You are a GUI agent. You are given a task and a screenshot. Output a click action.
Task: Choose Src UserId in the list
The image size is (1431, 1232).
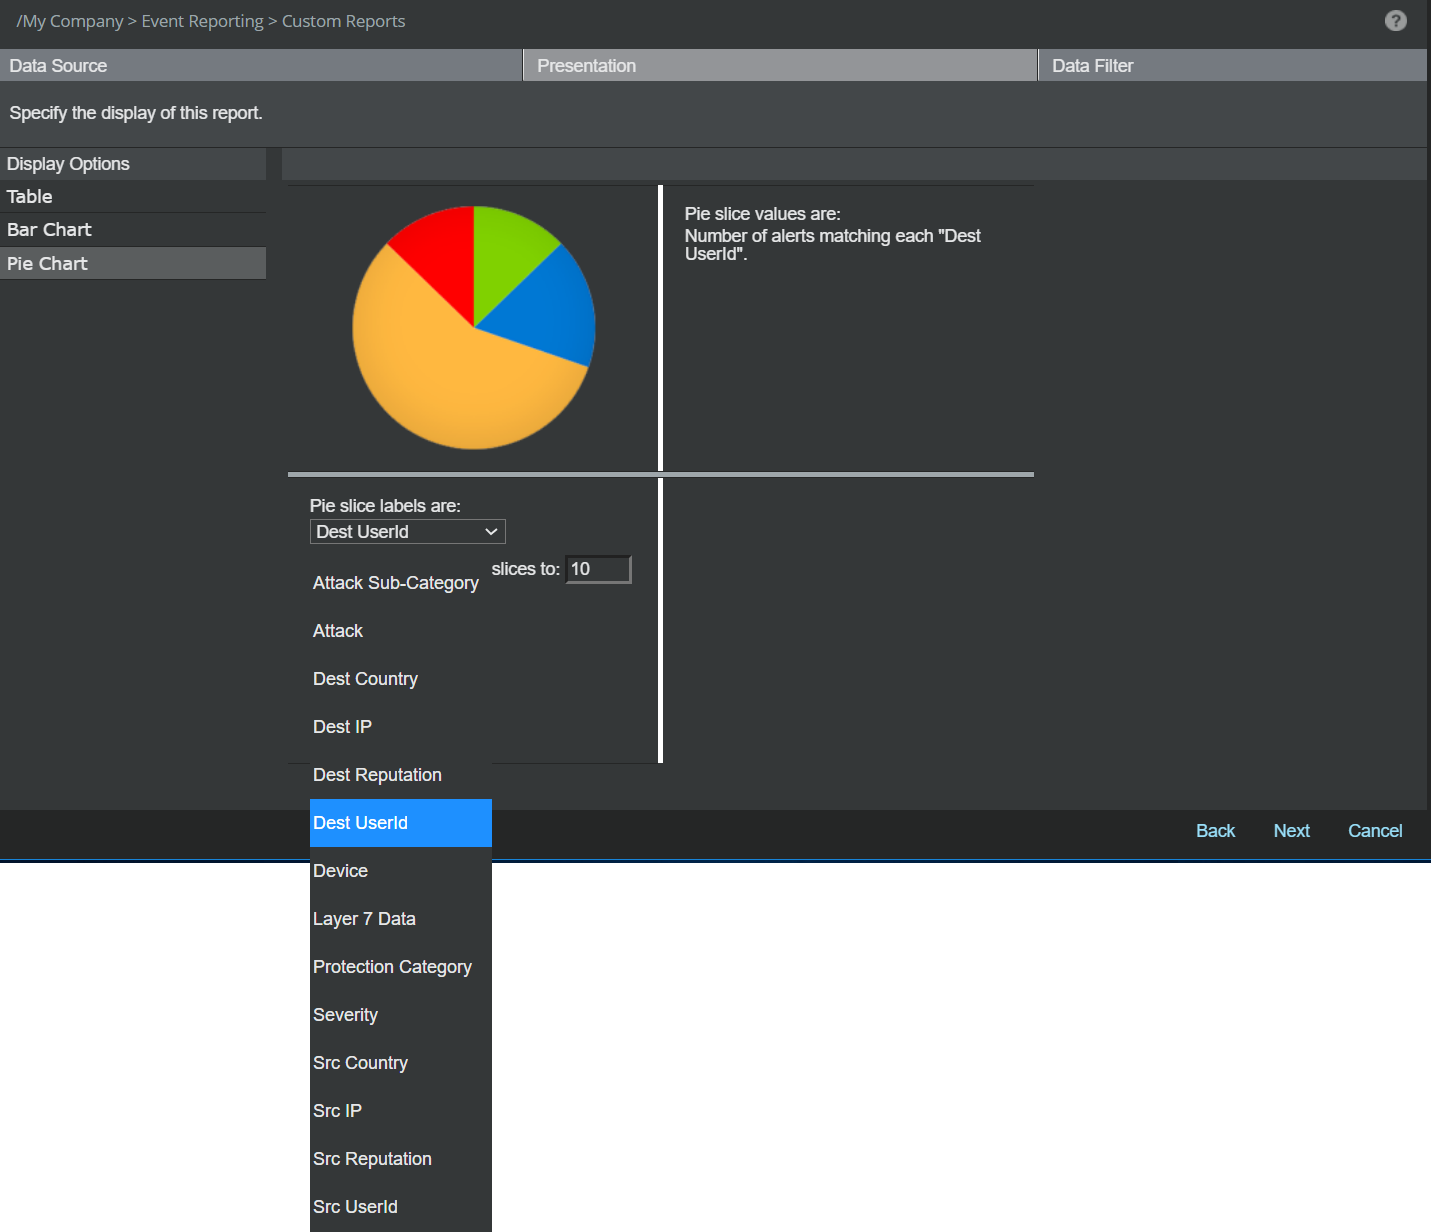pyautogui.click(x=401, y=1207)
